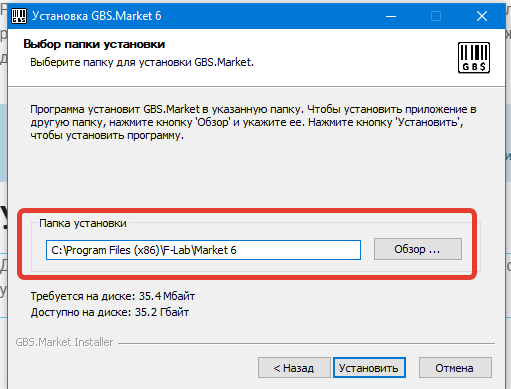The width and height of the screenshot is (511, 389).
Task: Cancel setup using the Отмена button
Action: click(x=455, y=368)
